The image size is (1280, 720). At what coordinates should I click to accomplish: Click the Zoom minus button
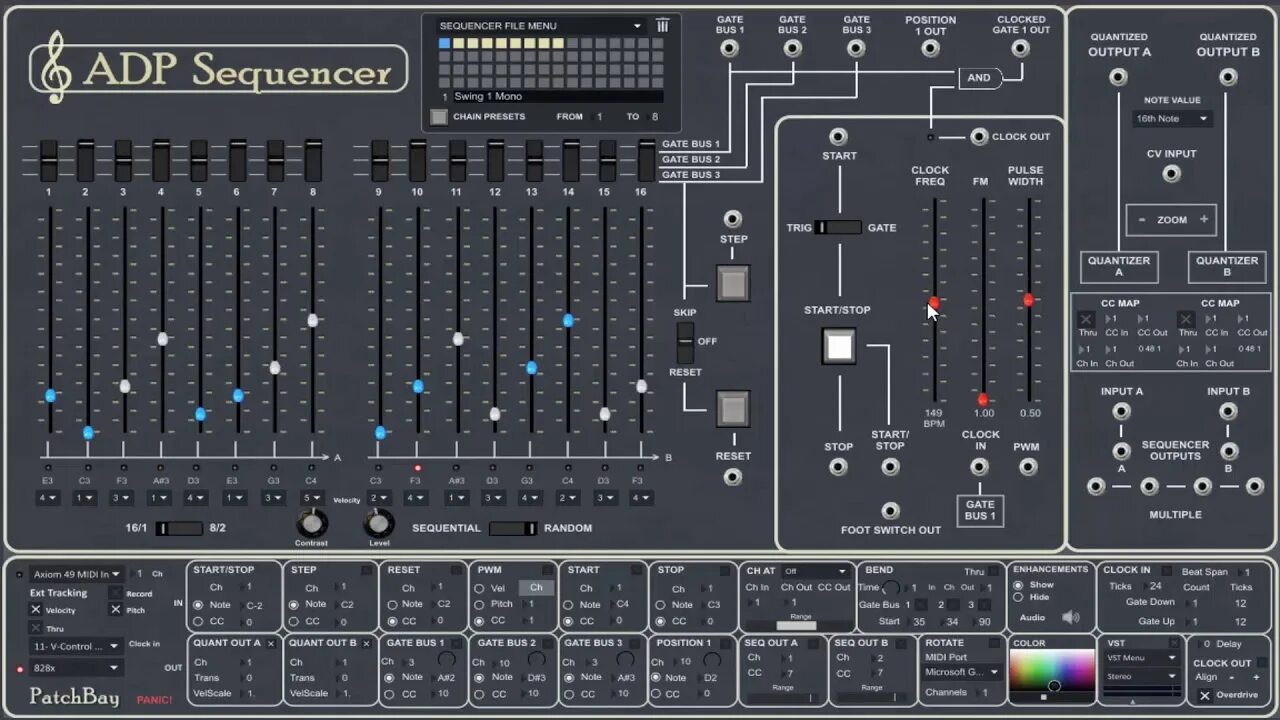(x=1141, y=220)
